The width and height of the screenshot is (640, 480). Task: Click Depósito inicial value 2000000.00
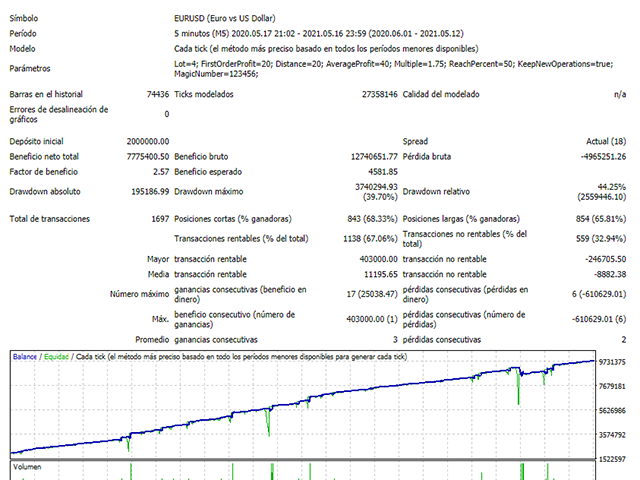click(x=148, y=141)
